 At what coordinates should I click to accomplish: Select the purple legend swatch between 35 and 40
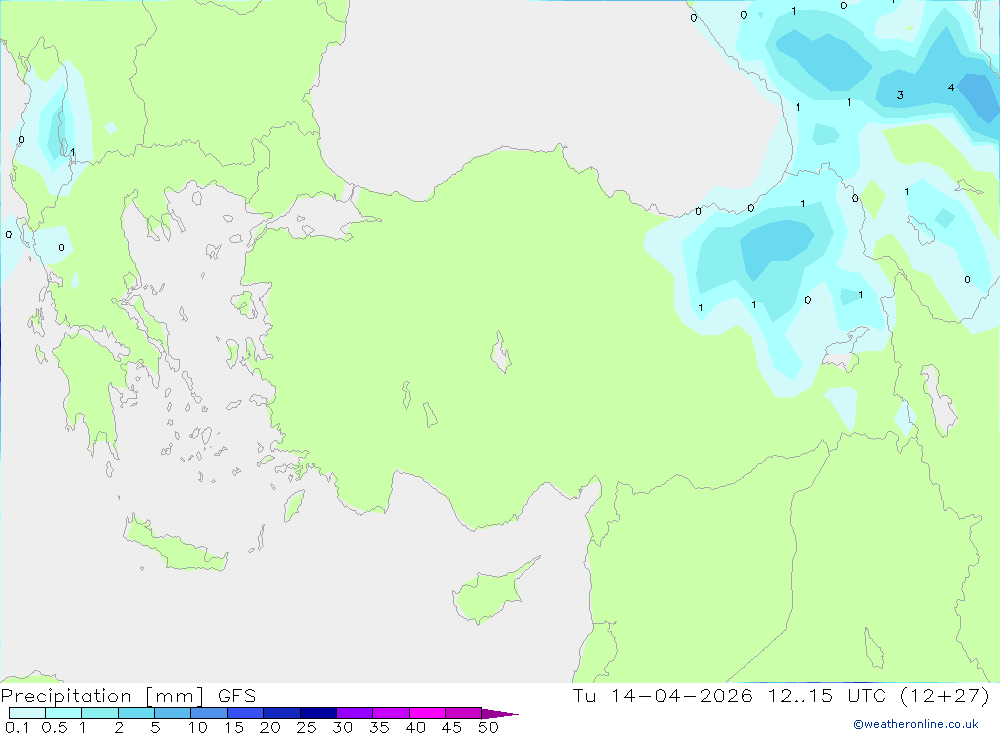(391, 713)
